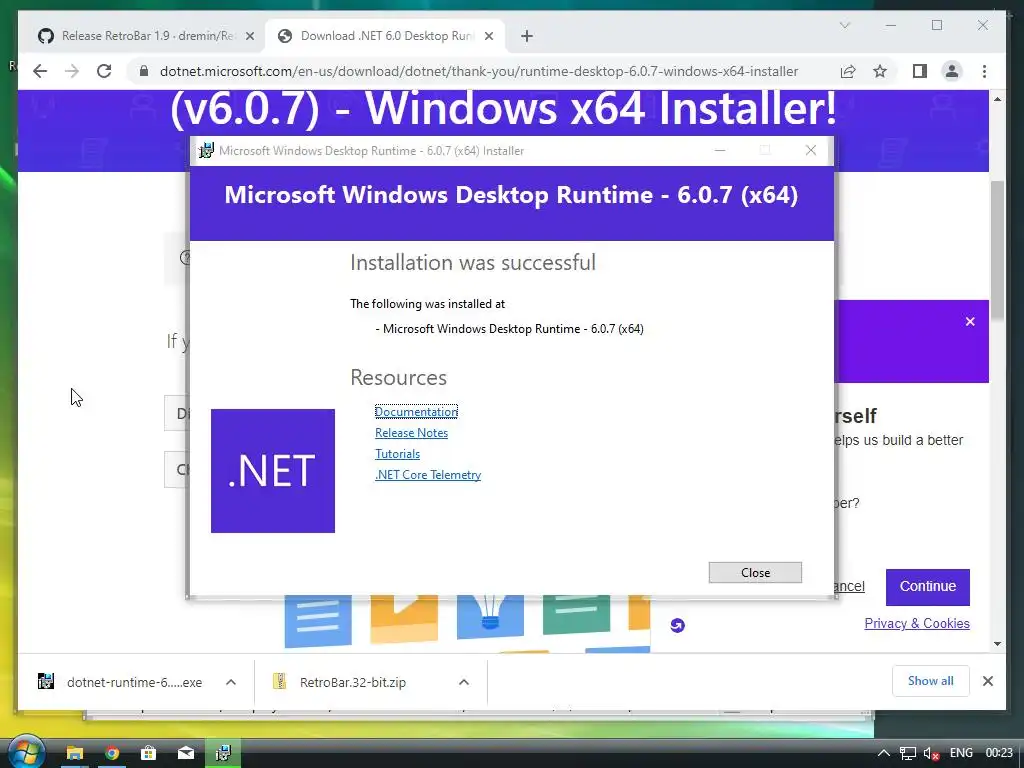Open Chrome from the taskbar

[112, 753]
